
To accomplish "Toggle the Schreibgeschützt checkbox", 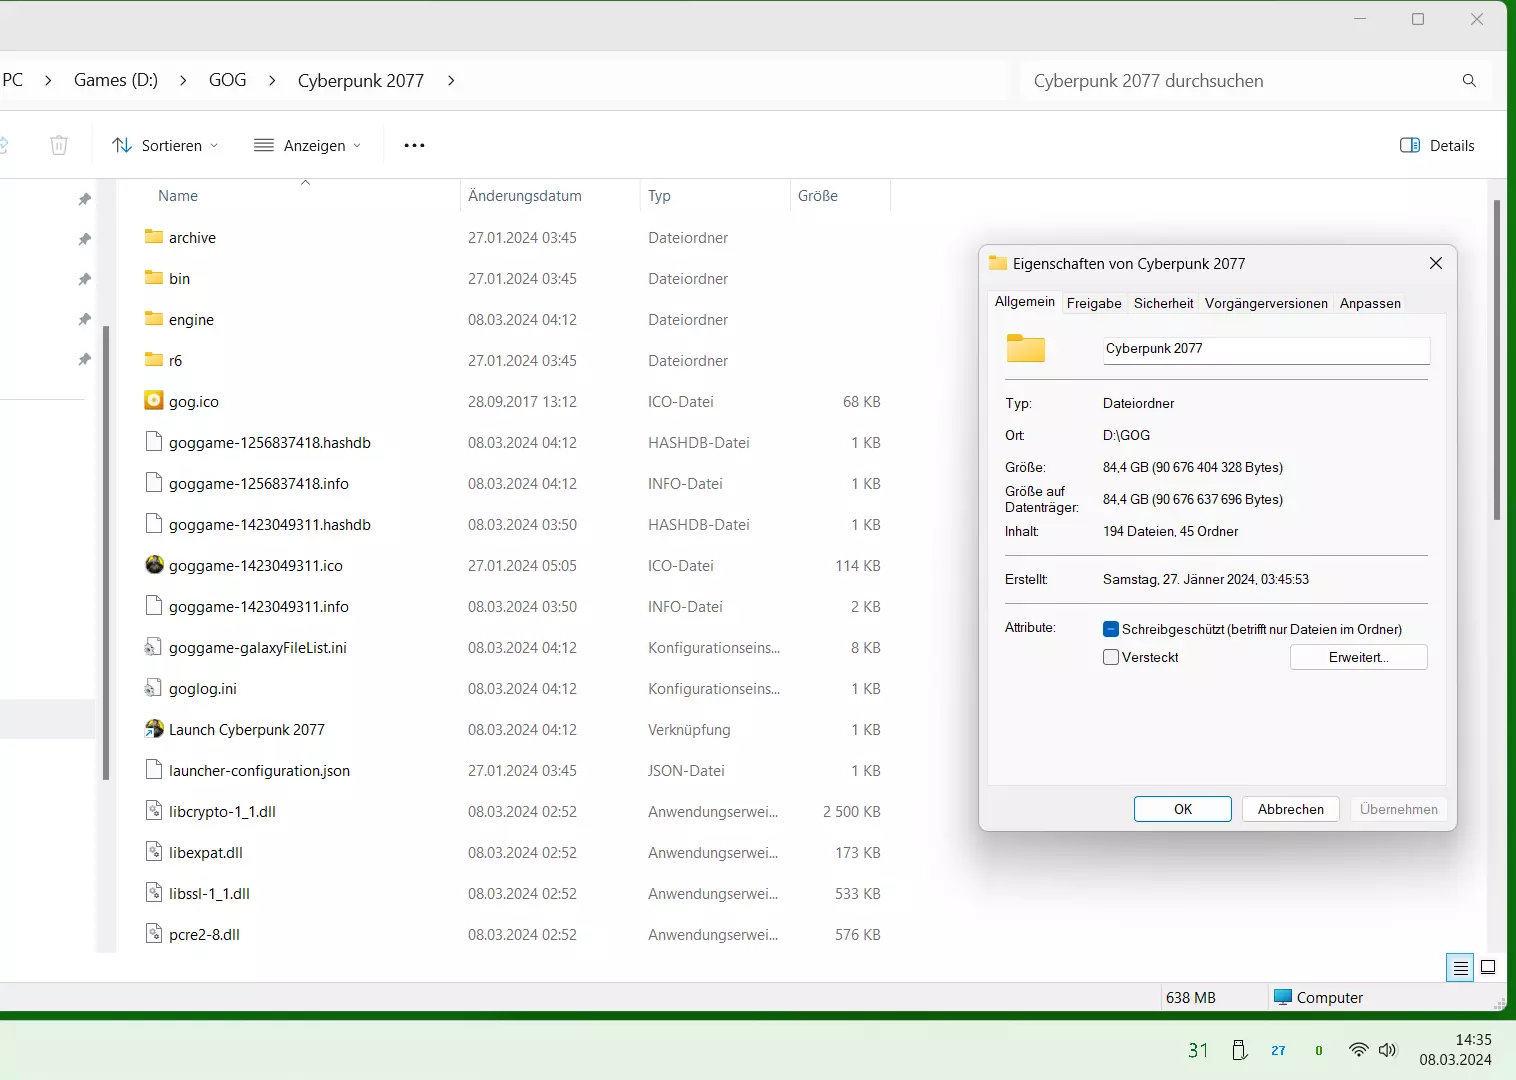I will click(1110, 629).
